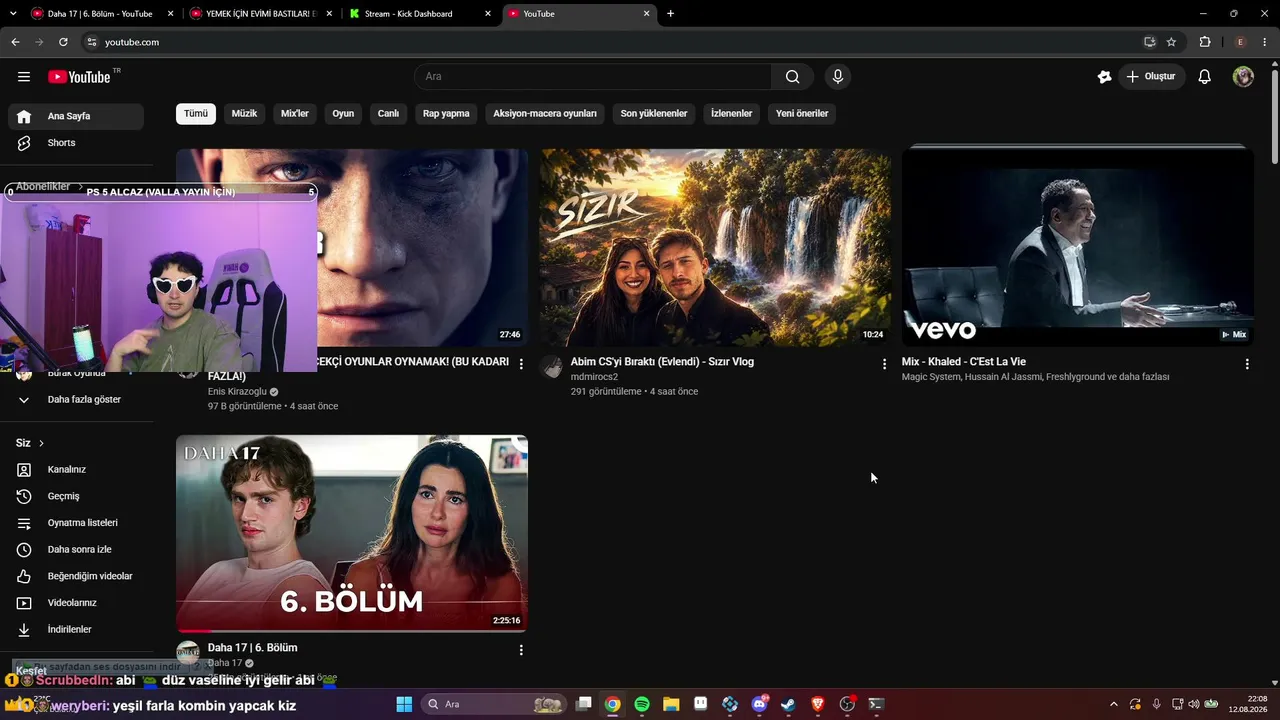
Task: View site information icon in address bar
Action: (x=91, y=42)
